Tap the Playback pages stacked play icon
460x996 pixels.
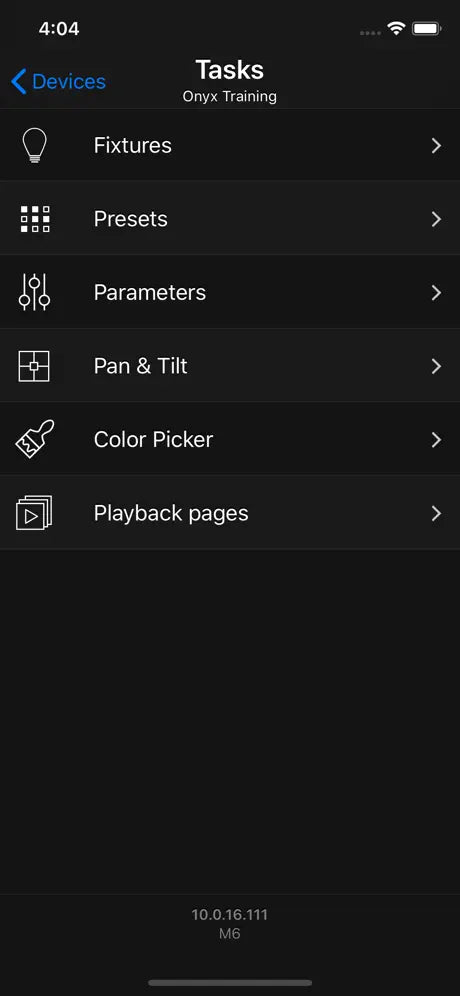pyautogui.click(x=34, y=513)
